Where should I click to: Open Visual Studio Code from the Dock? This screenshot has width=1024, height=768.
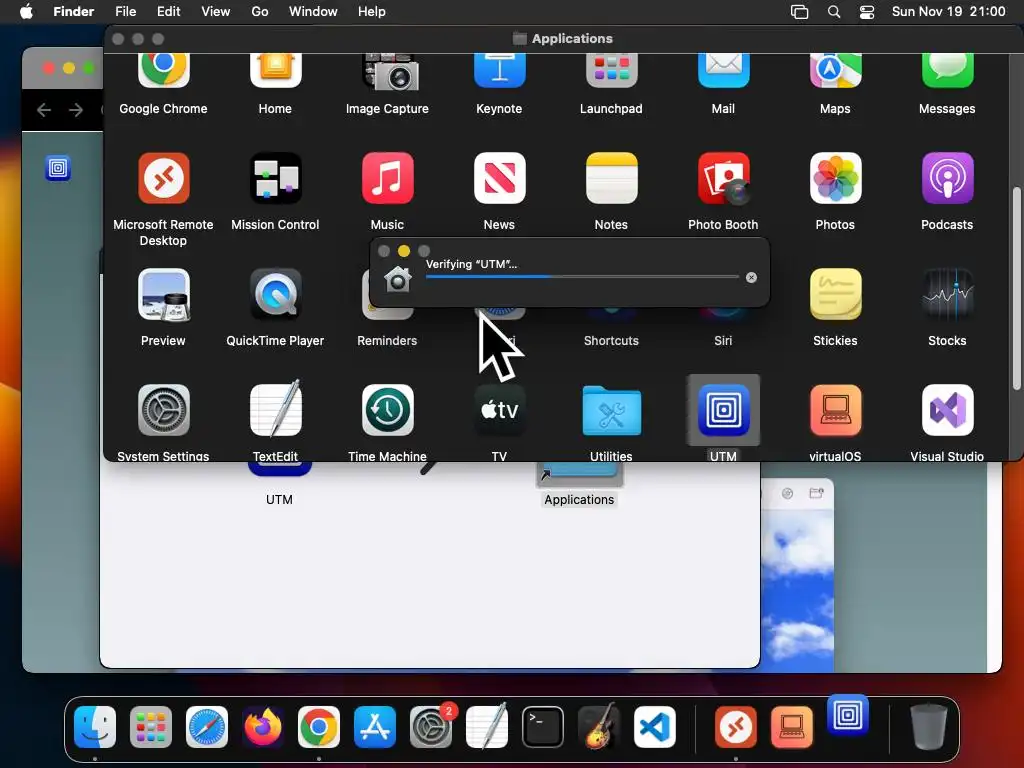pos(655,727)
